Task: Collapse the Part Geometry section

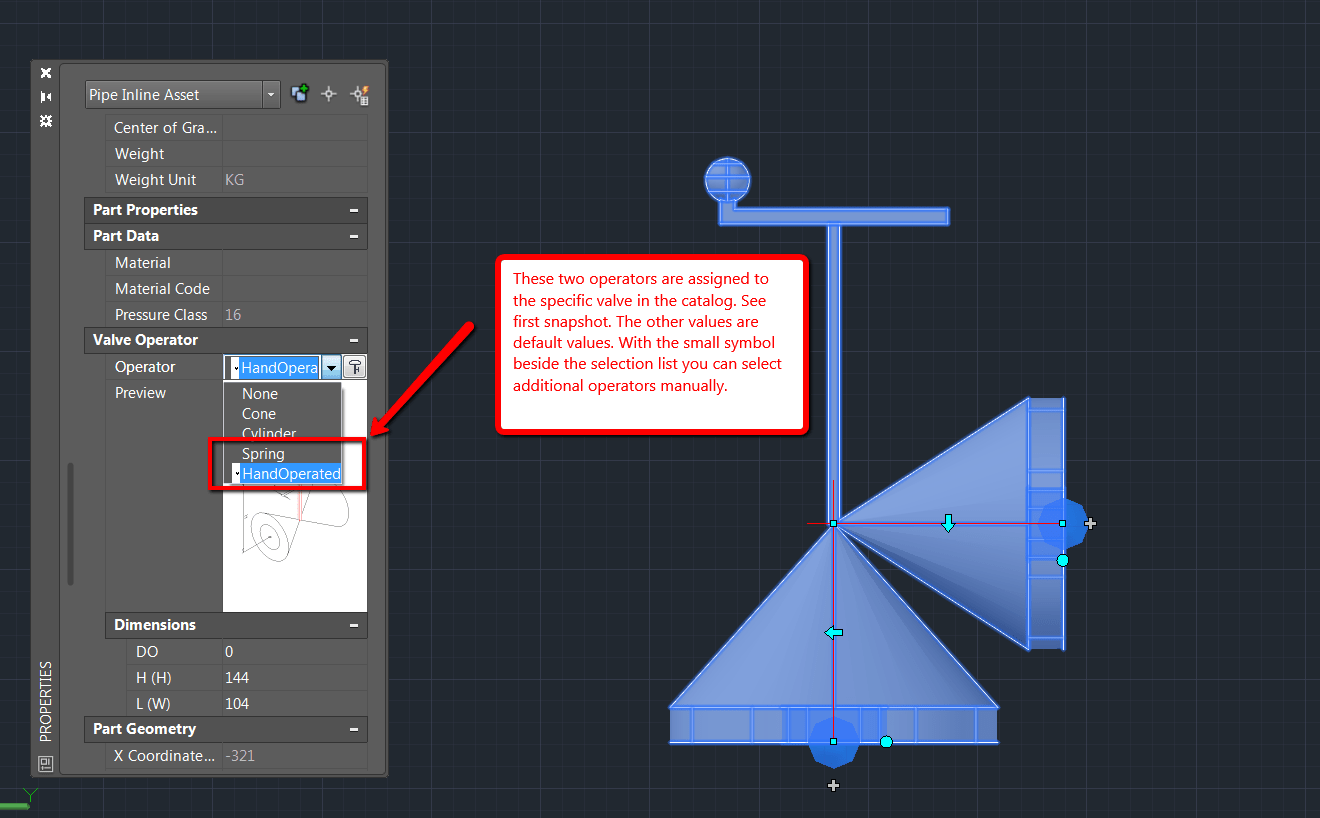Action: coord(354,729)
